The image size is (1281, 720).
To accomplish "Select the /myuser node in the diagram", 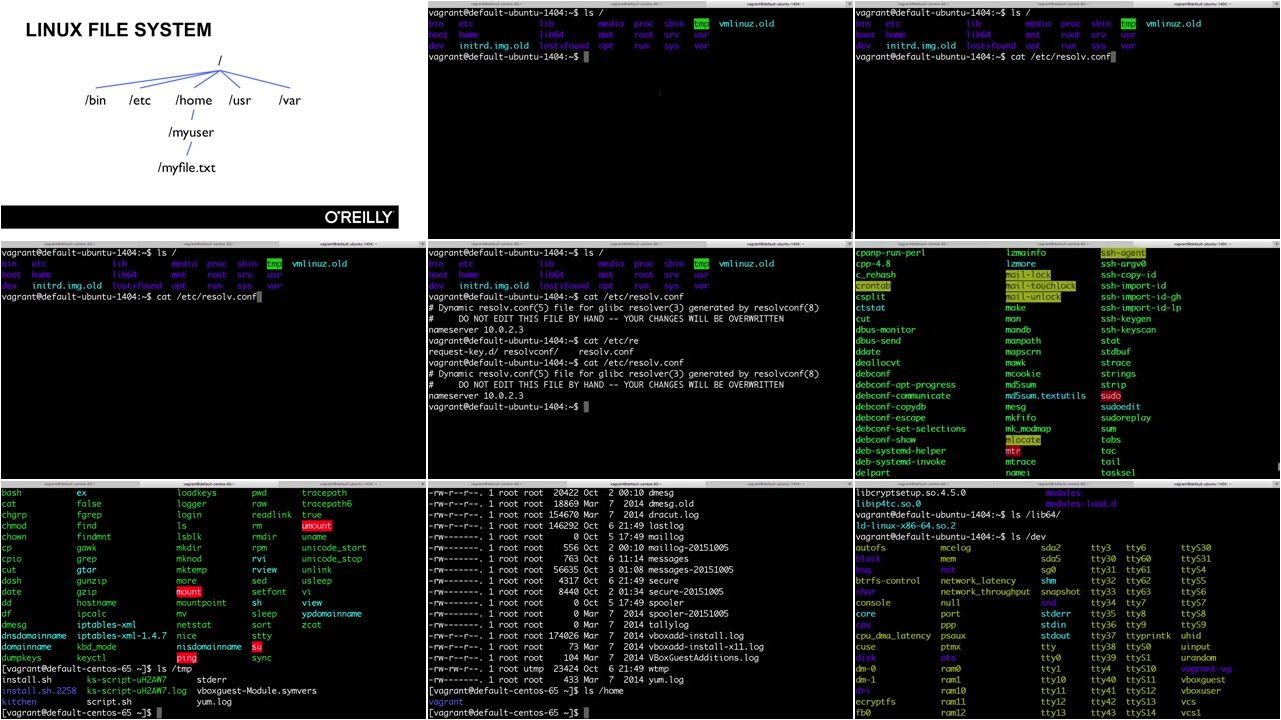I will (191, 133).
